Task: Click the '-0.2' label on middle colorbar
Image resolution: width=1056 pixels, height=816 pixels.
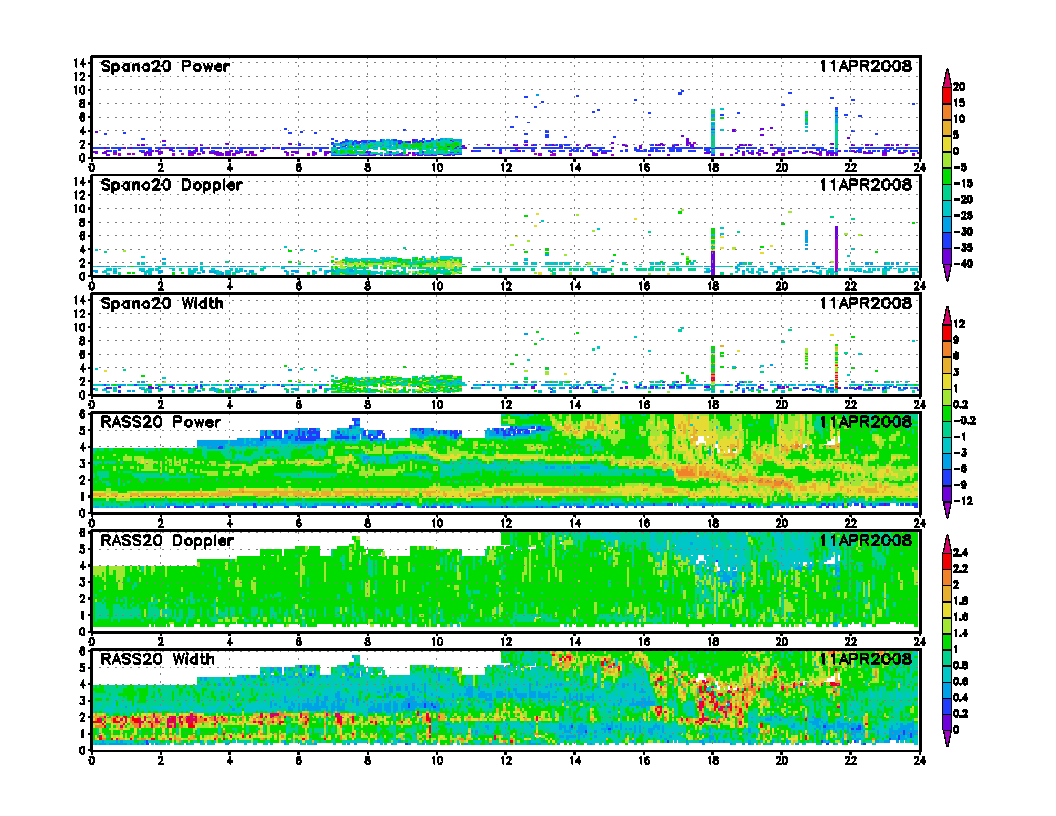Action: 964,421
